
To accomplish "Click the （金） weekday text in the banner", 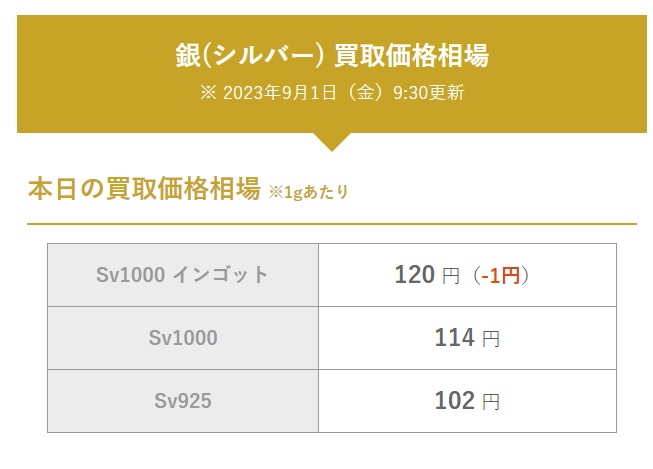I will click(365, 92).
